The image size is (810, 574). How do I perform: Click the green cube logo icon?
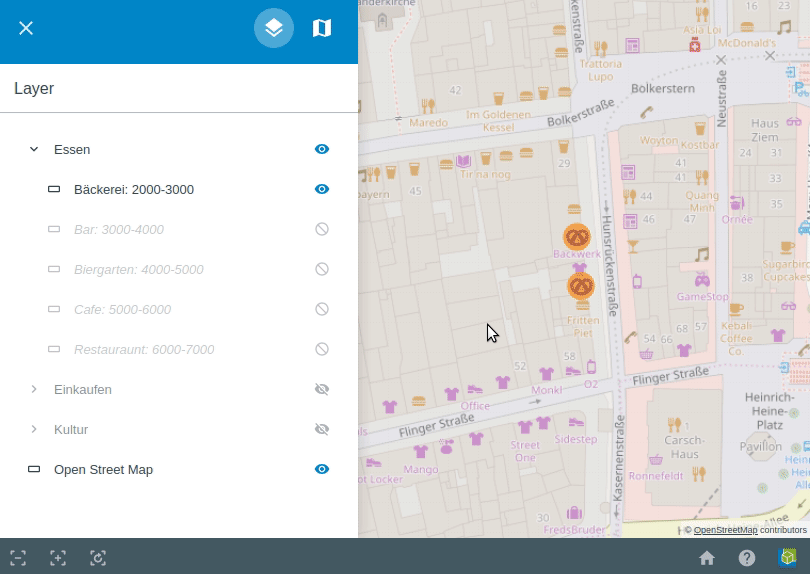pyautogui.click(x=788, y=558)
